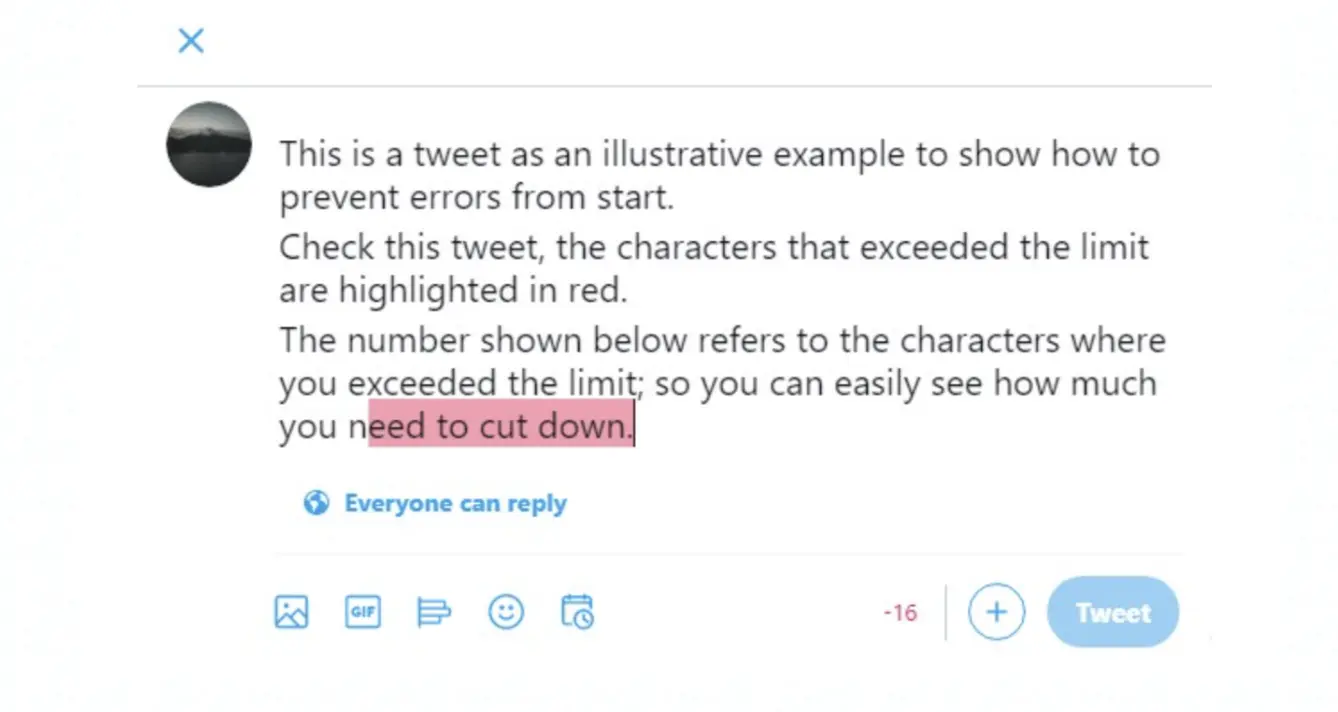The height and width of the screenshot is (712, 1338).
Task: Add a photo with the image icon
Action: 291,611
